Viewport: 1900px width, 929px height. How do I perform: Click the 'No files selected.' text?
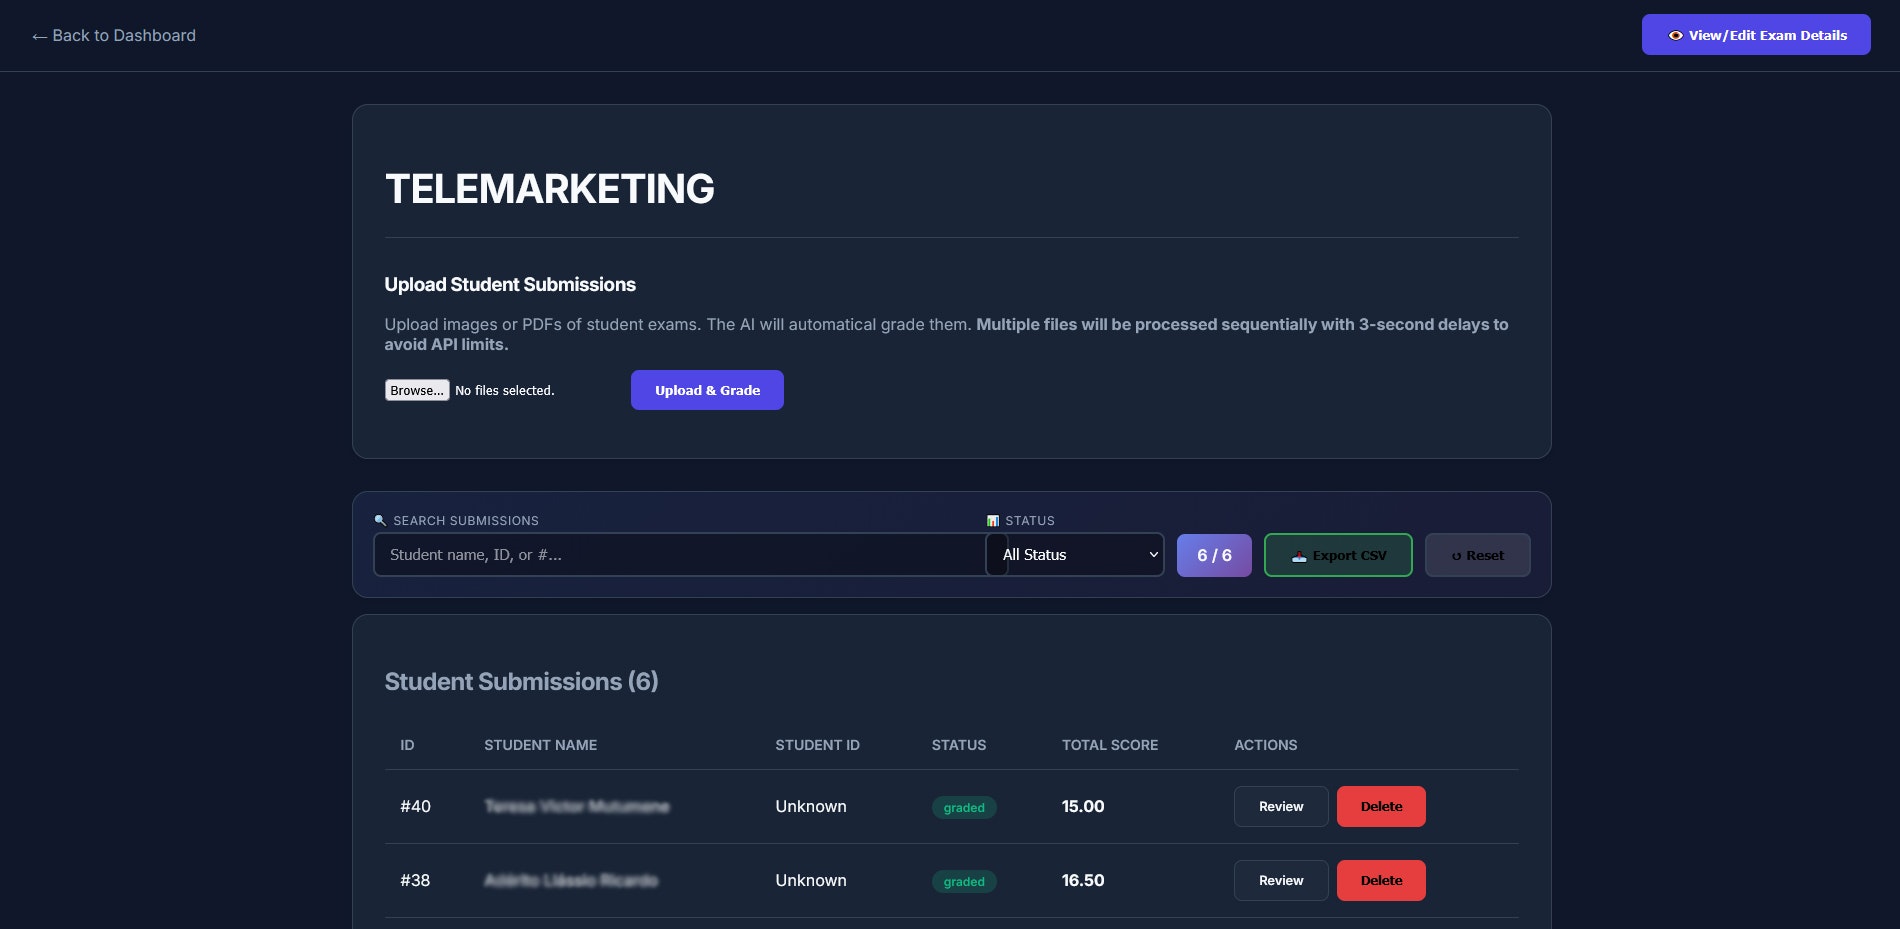click(505, 390)
